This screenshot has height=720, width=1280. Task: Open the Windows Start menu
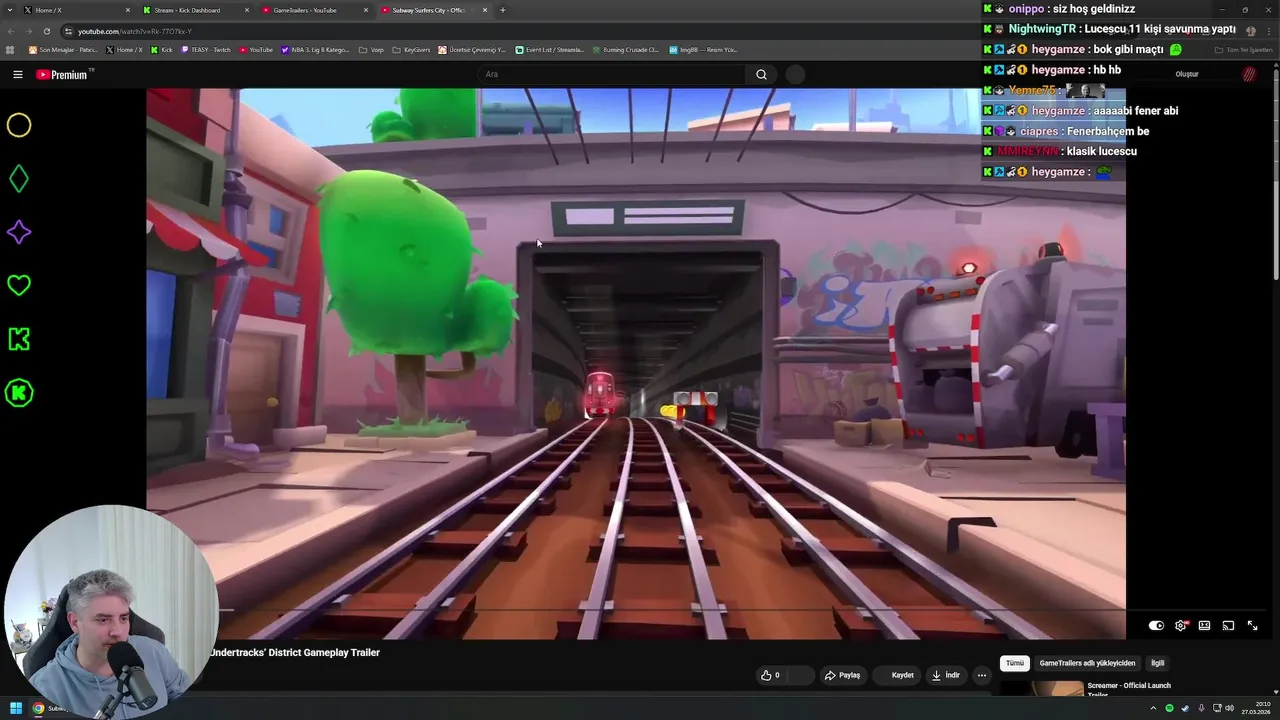coord(16,708)
